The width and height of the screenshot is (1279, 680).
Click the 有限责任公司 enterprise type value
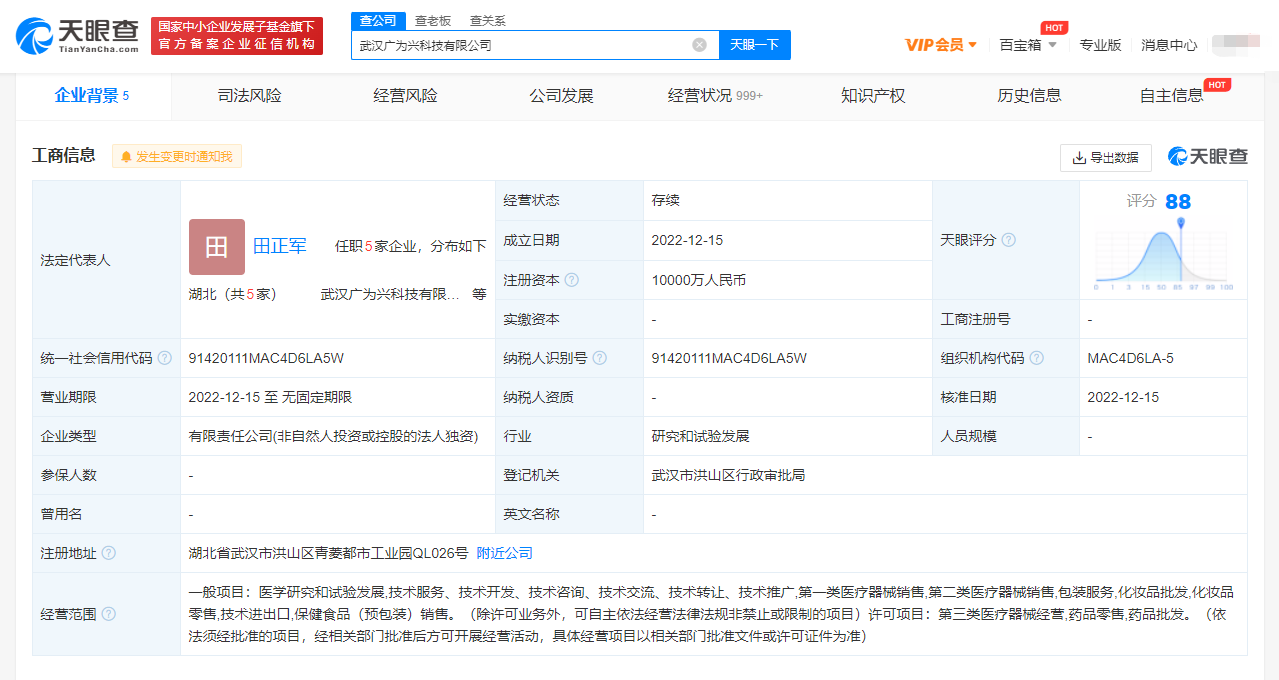[333, 437]
